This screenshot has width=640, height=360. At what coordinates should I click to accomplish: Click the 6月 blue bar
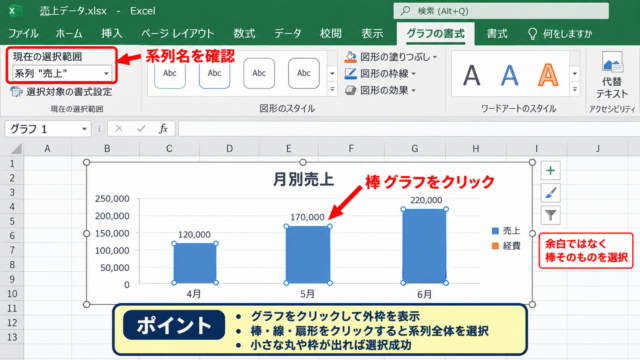[x=424, y=246]
